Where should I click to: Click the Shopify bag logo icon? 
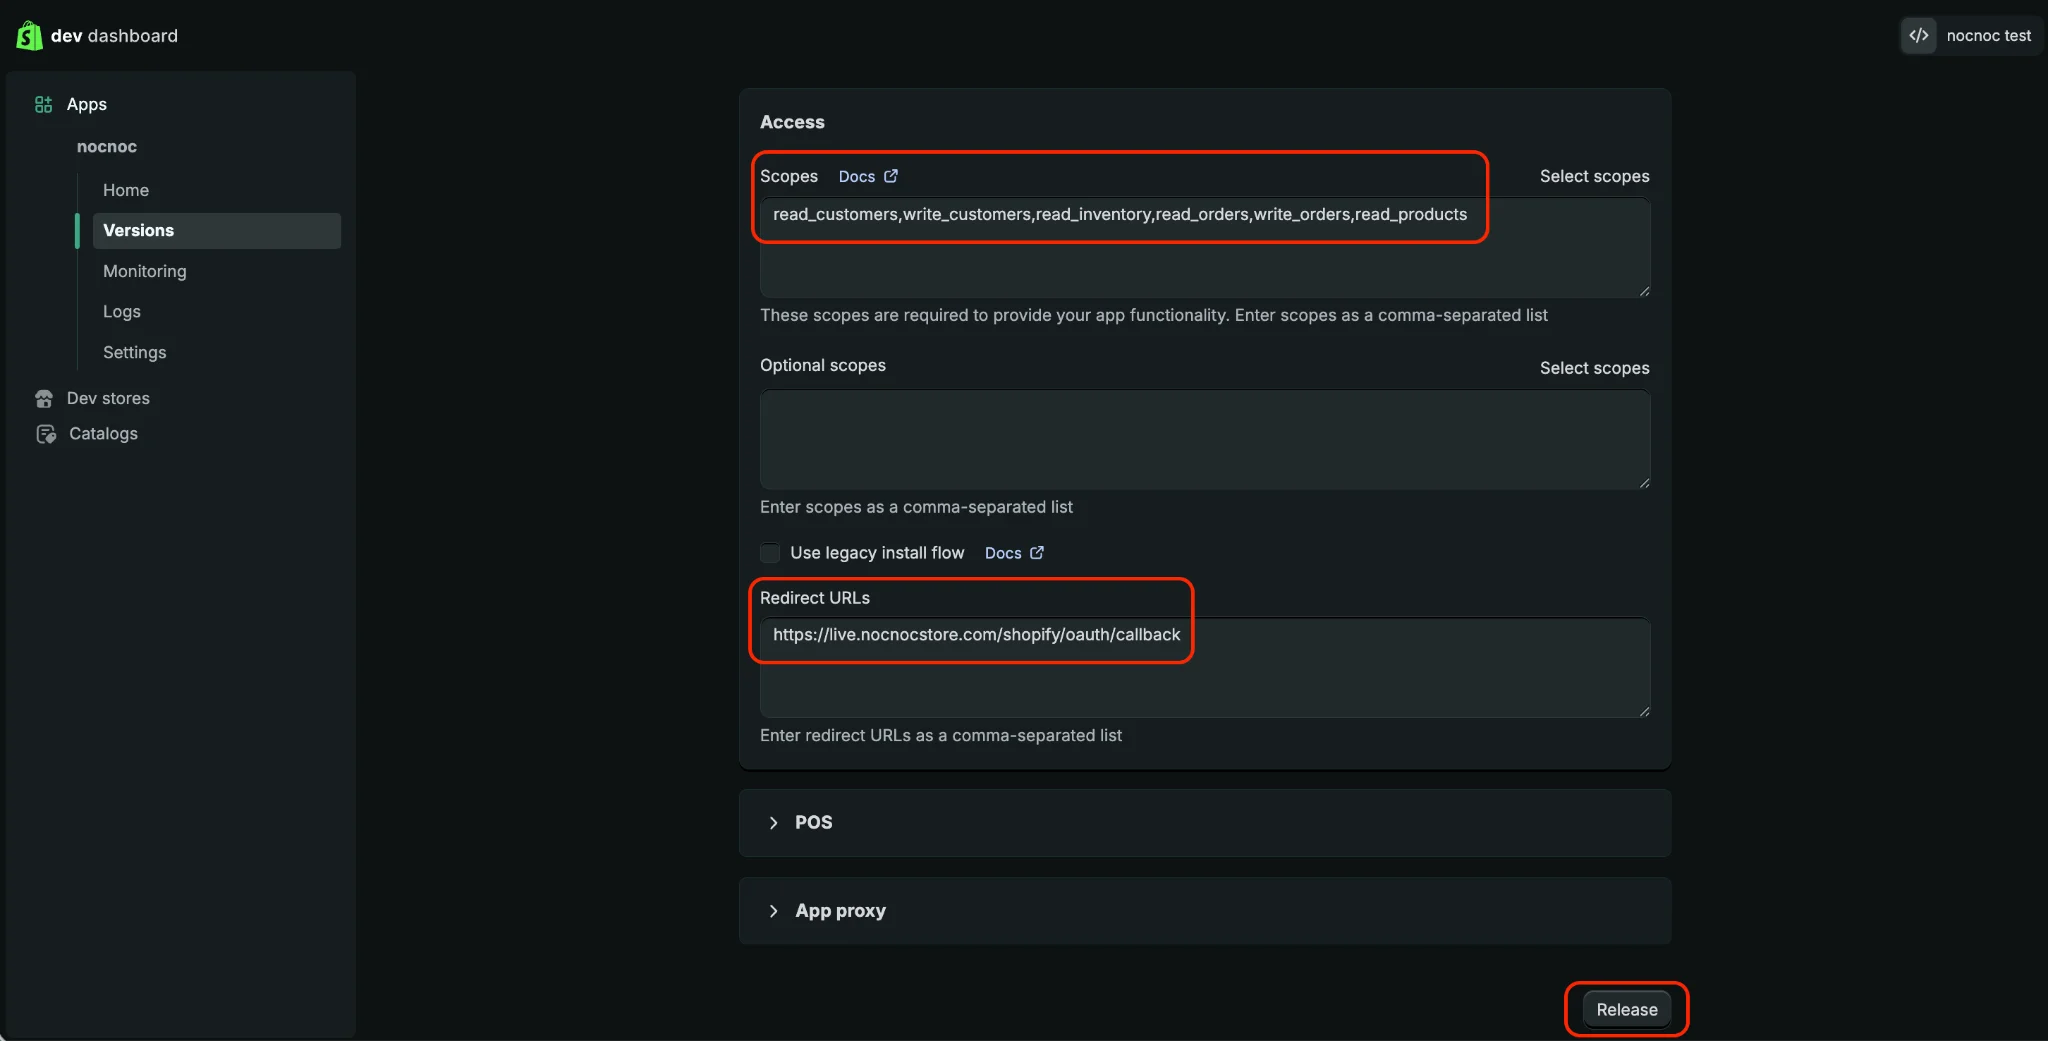click(x=29, y=35)
